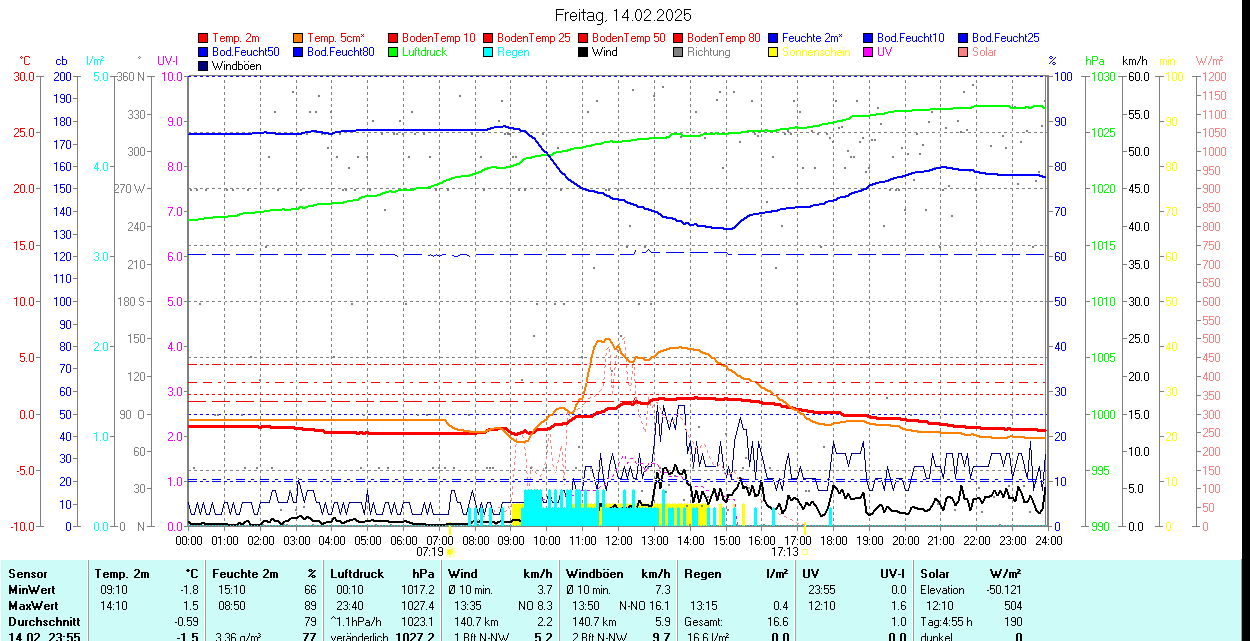This screenshot has height=641, width=1250.
Task: Click the 12:00 time axis label
Action: [619, 540]
